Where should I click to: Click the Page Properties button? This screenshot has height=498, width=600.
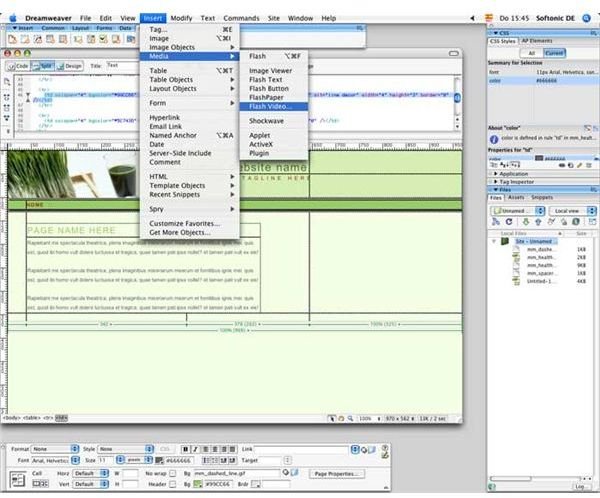(337, 474)
